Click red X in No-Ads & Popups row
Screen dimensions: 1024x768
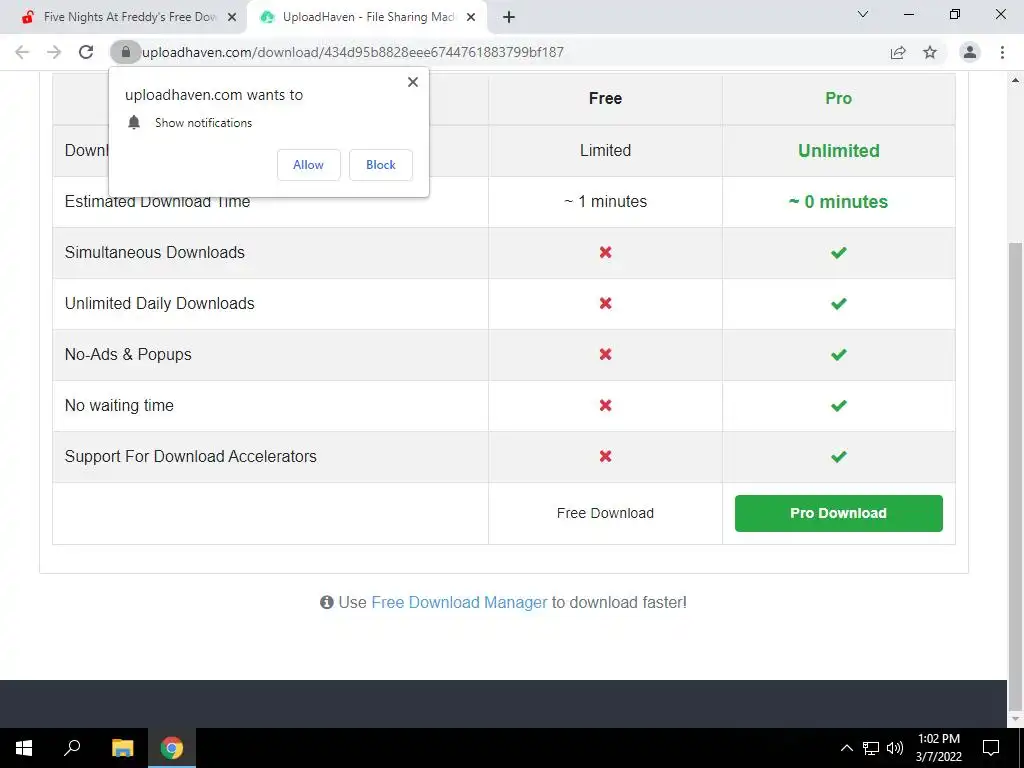click(x=605, y=354)
